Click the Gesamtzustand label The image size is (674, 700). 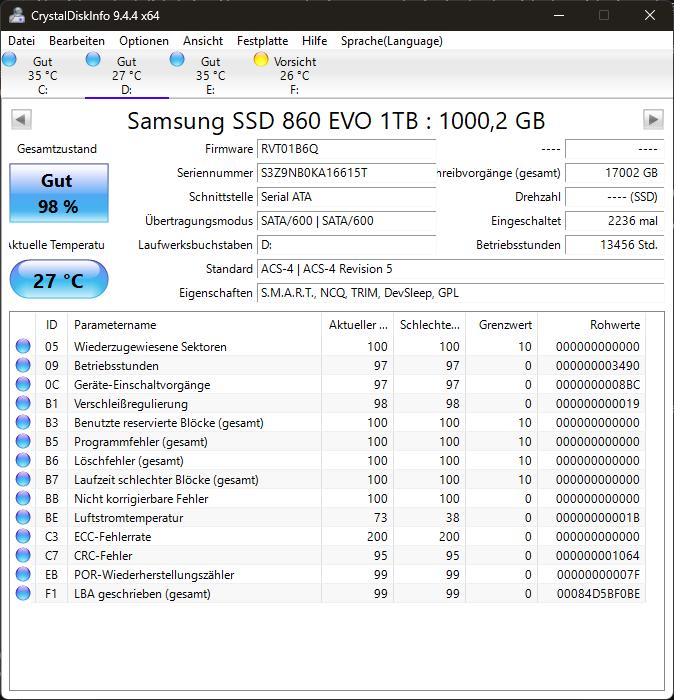(57, 149)
